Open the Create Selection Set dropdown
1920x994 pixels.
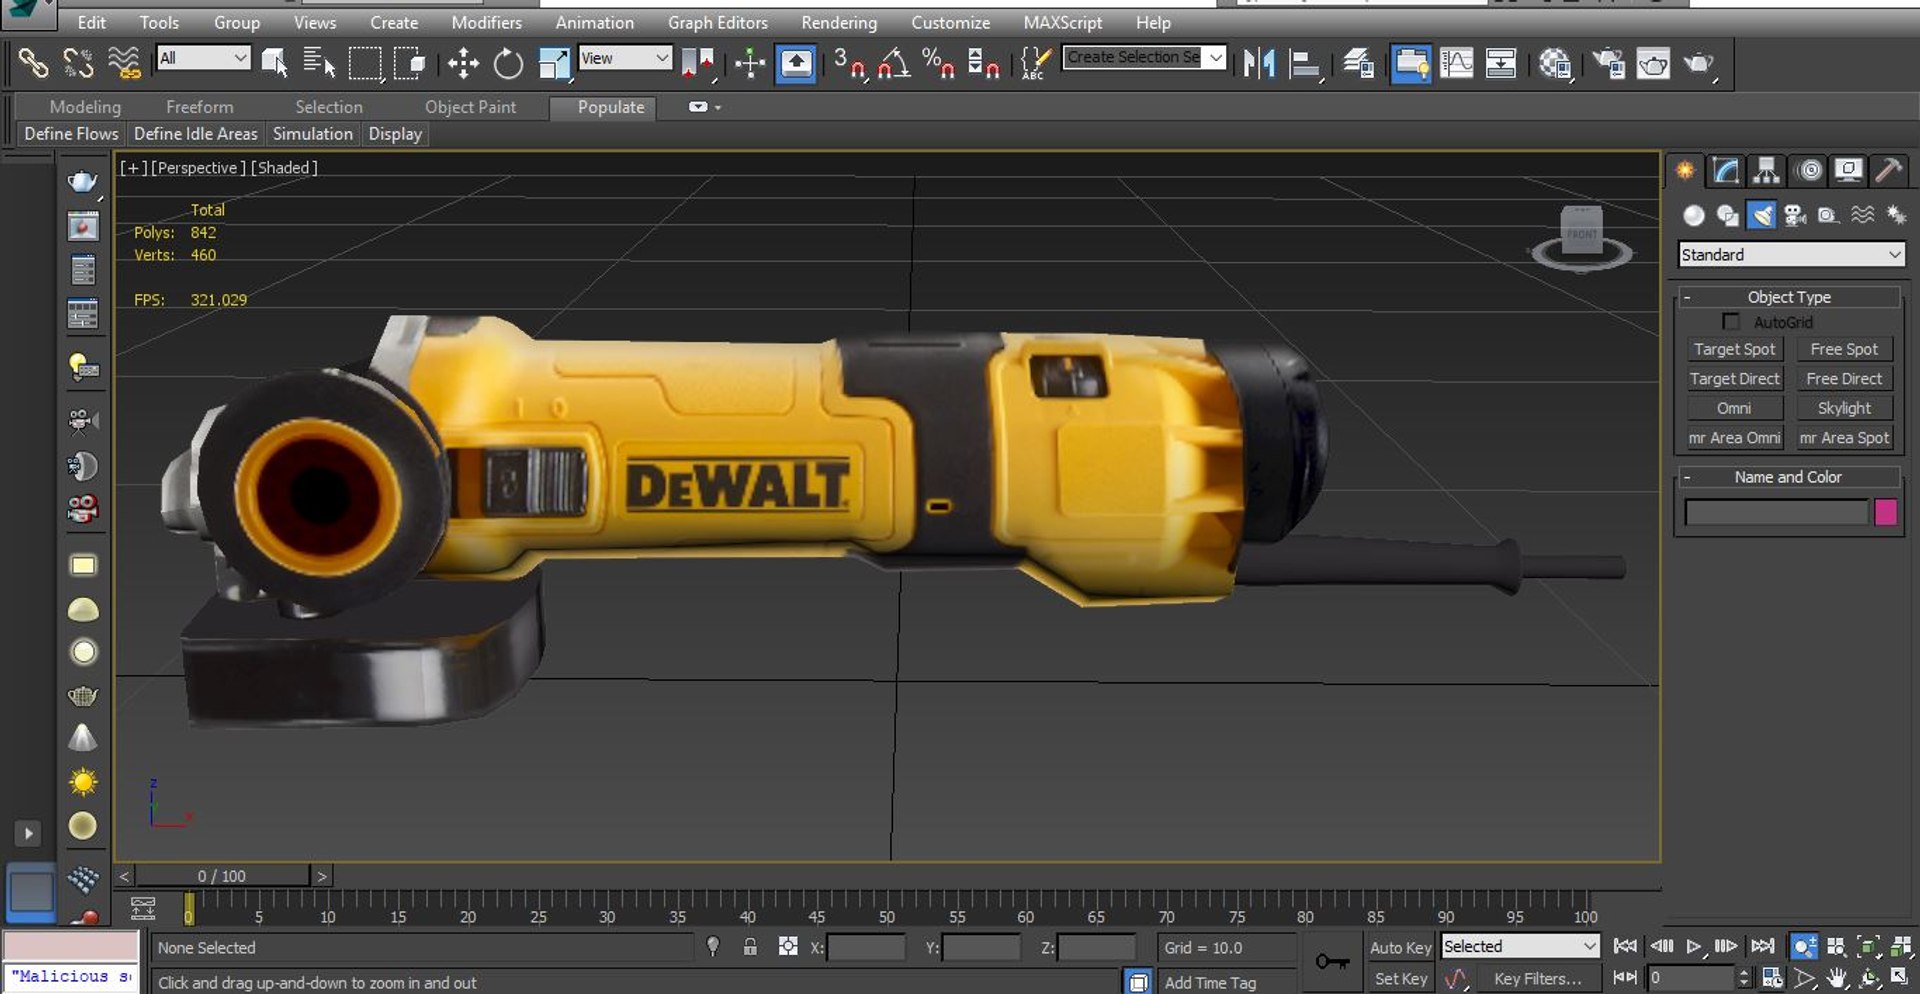(1144, 57)
